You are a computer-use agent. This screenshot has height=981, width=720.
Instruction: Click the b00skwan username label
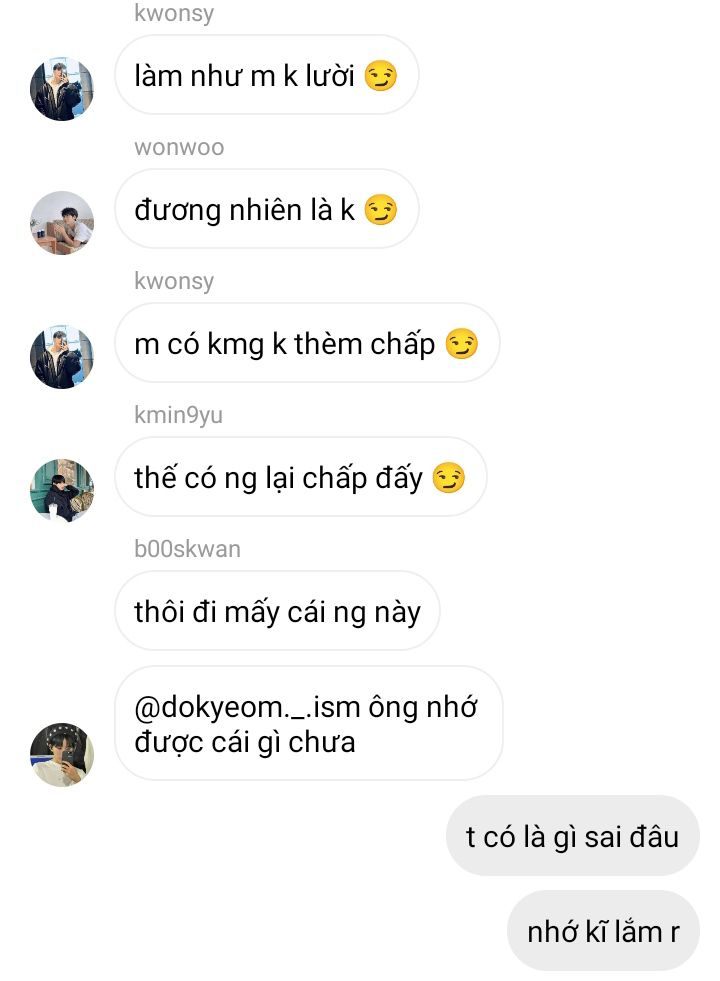point(187,549)
